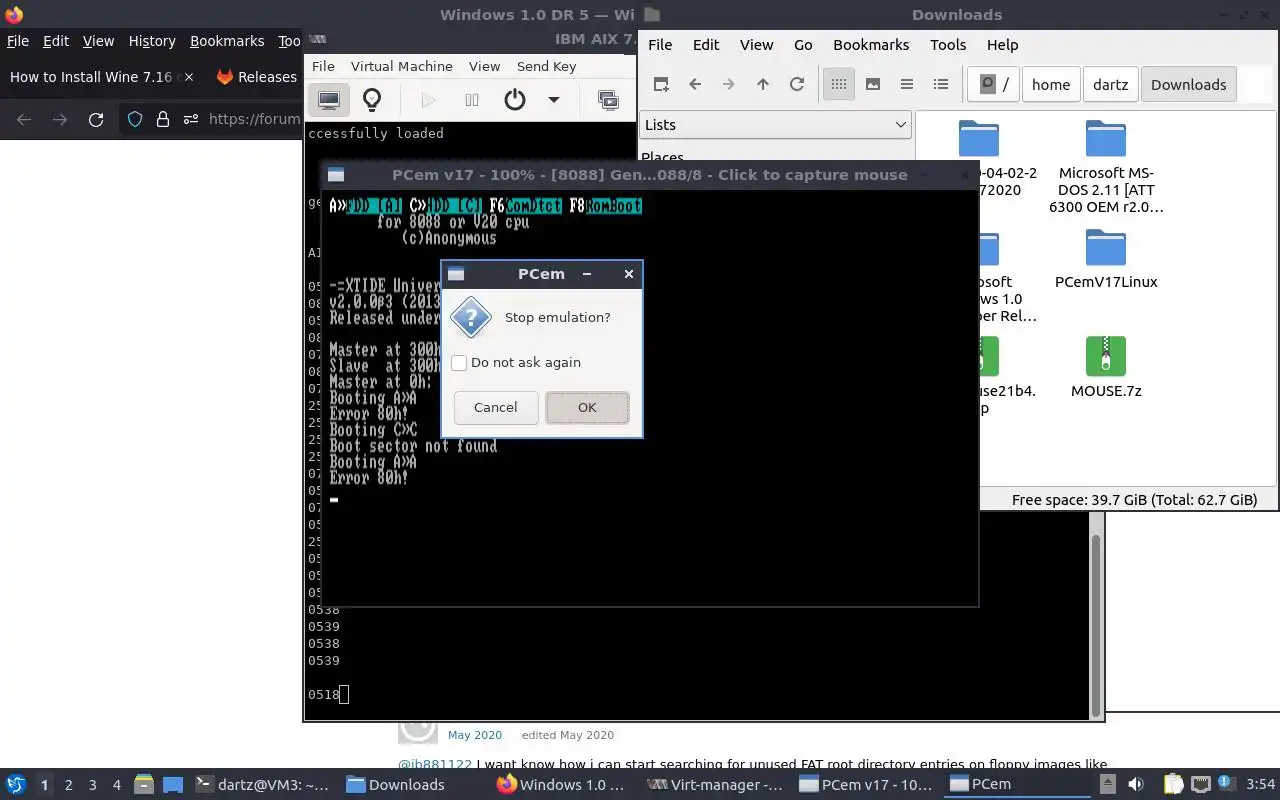Image resolution: width=1280 pixels, height=800 pixels.
Task: Click the virt-manager power shutdown icon
Action: click(x=515, y=100)
